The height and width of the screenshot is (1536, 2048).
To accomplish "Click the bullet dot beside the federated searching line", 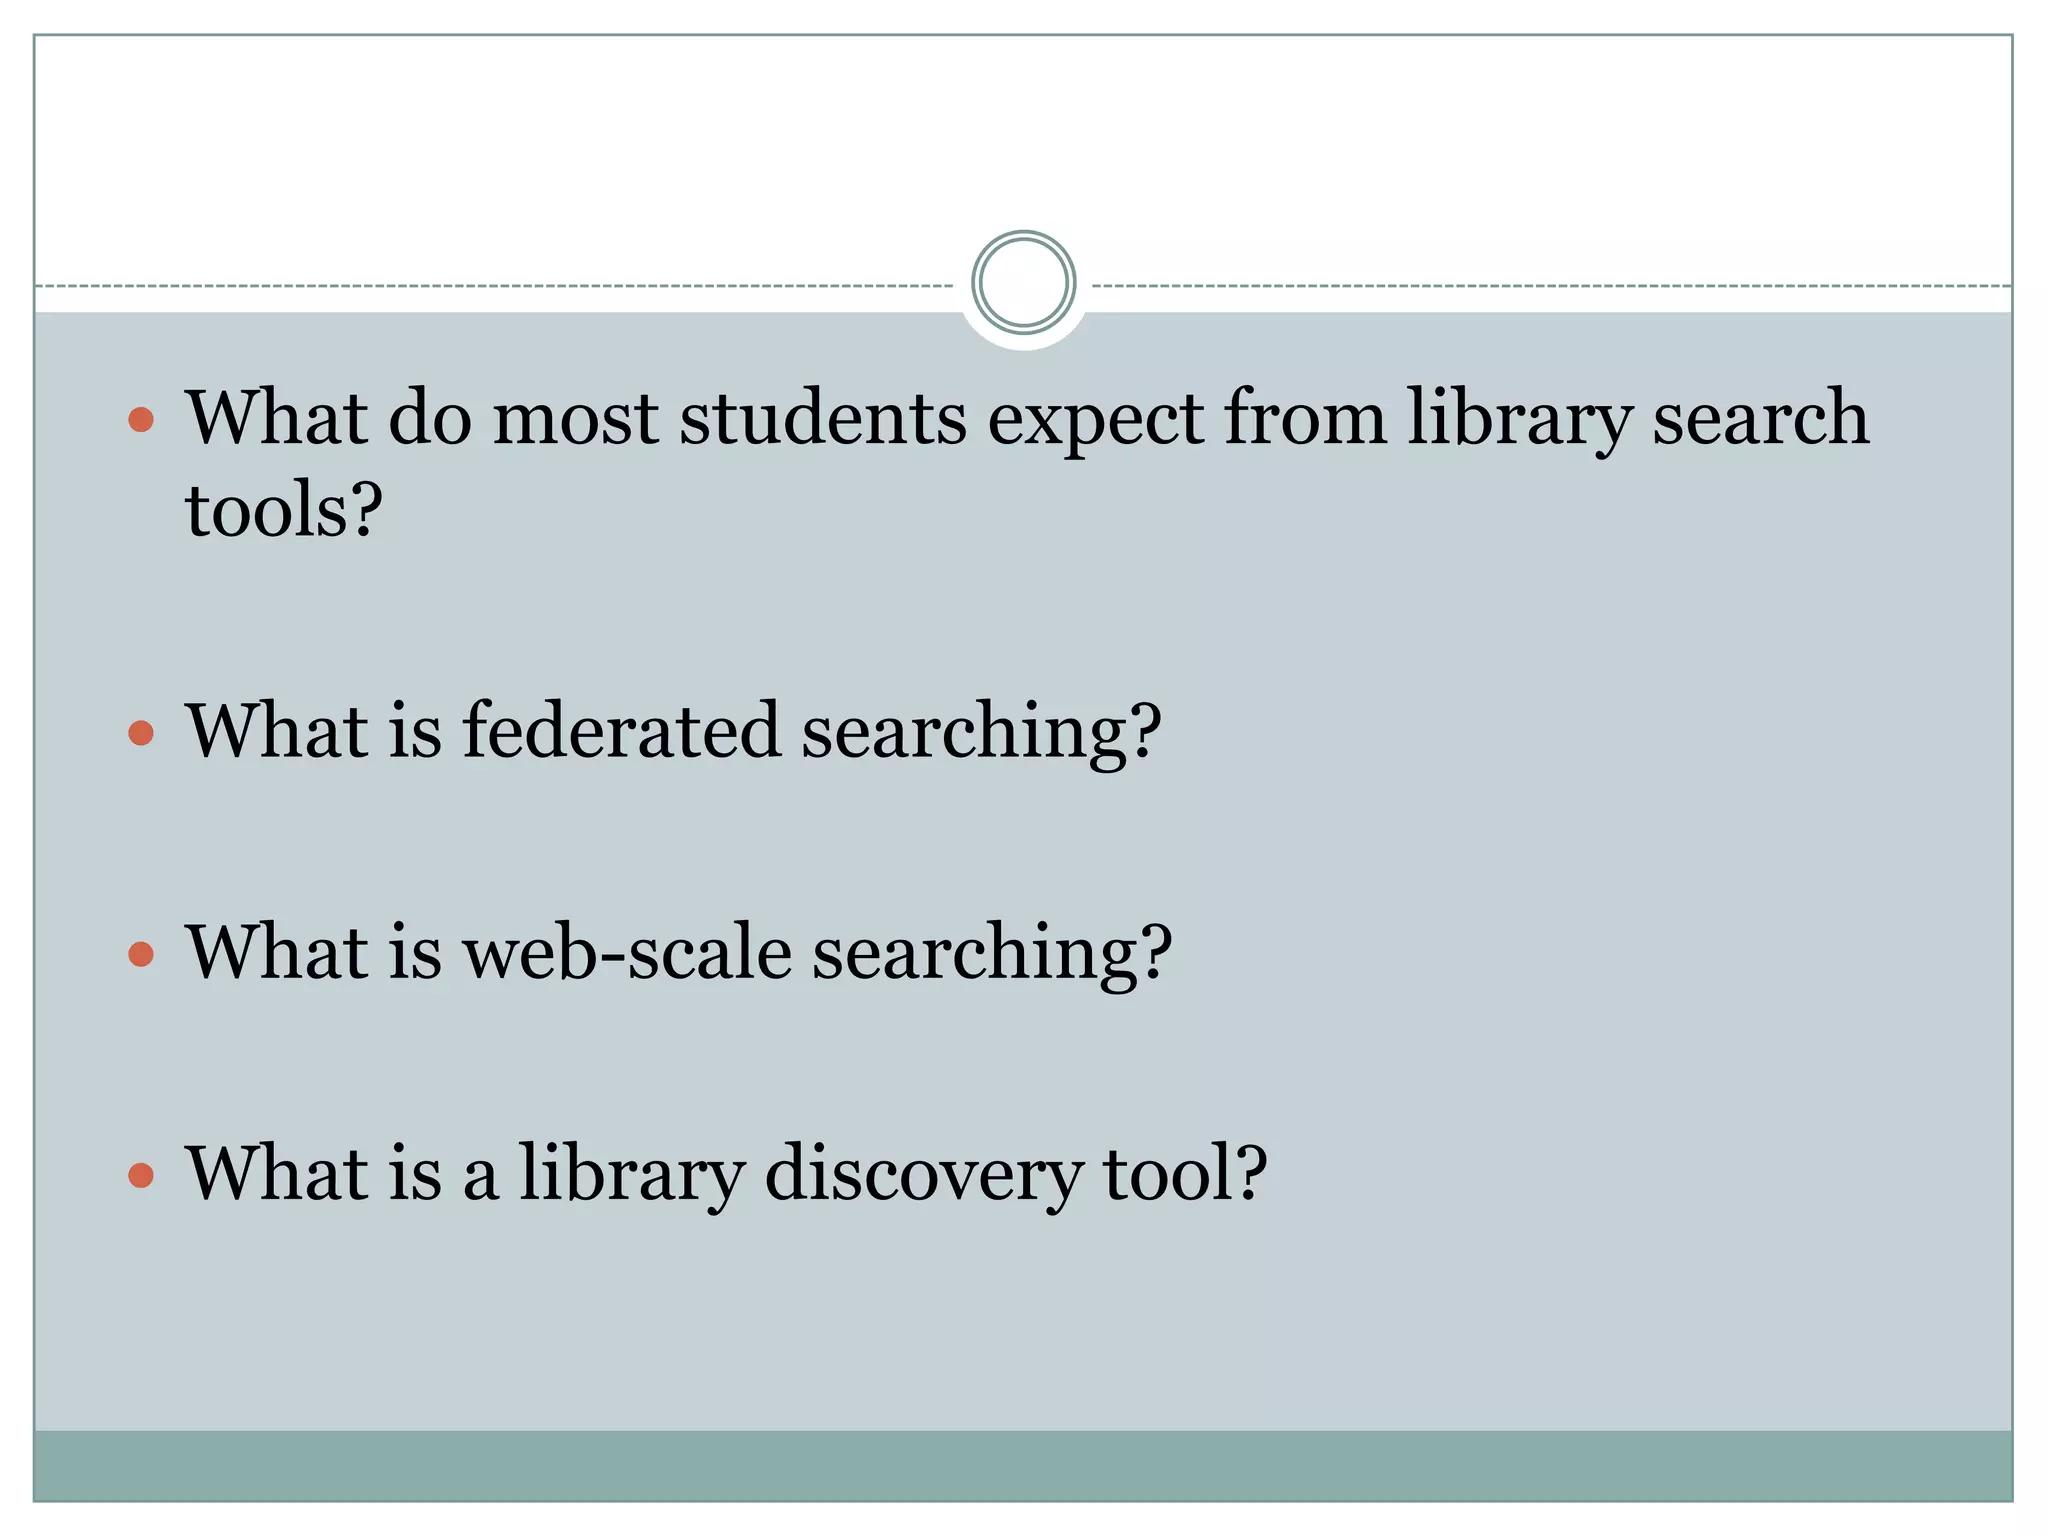I will click(x=141, y=733).
